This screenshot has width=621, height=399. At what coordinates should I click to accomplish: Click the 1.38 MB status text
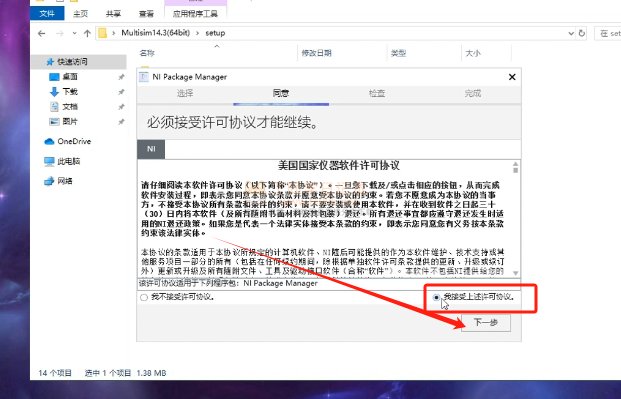point(151,373)
